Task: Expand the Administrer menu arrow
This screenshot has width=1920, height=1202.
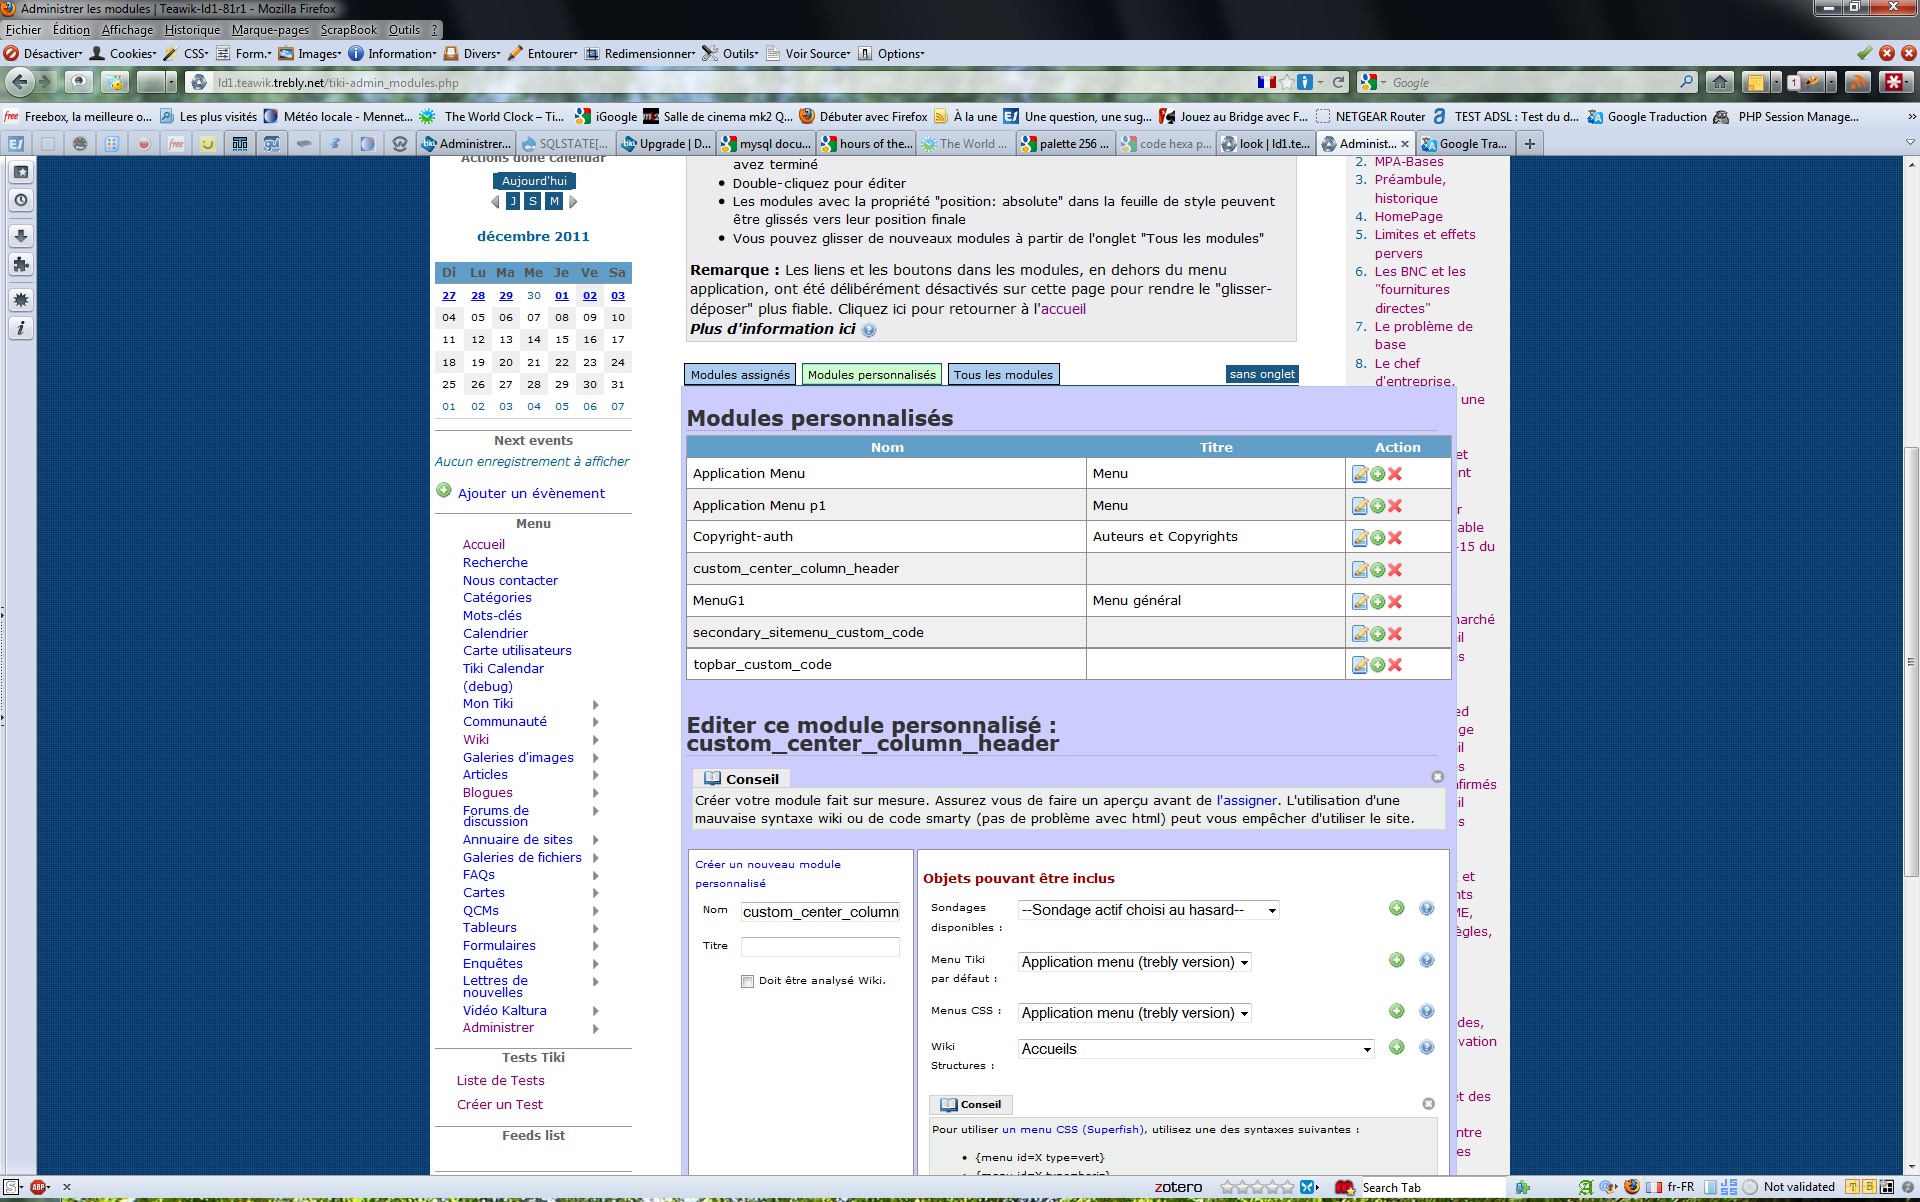Action: tap(596, 1028)
